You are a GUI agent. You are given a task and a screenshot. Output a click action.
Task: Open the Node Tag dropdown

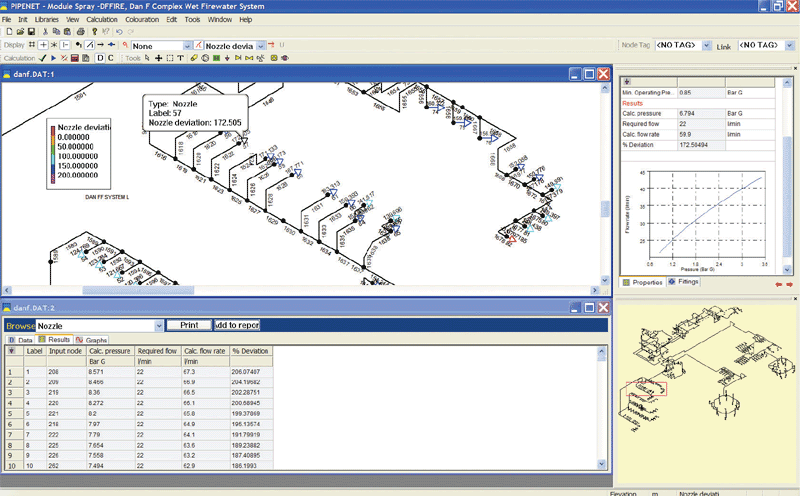point(707,45)
